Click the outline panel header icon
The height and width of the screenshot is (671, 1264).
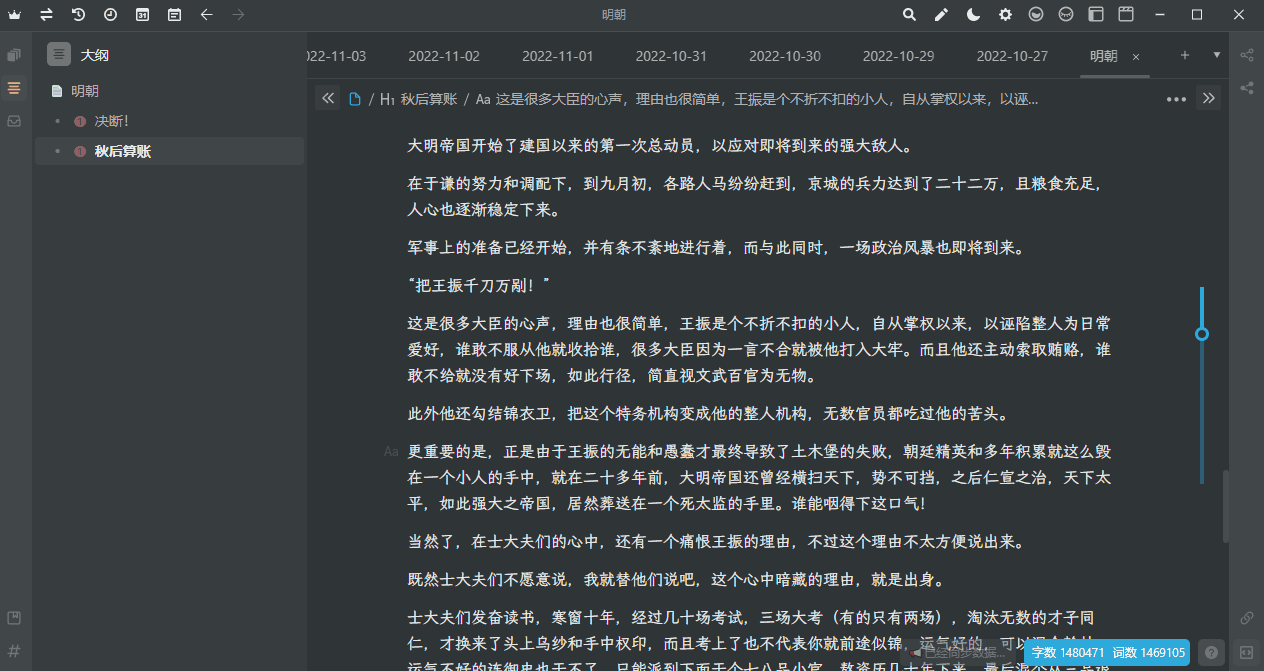point(59,55)
